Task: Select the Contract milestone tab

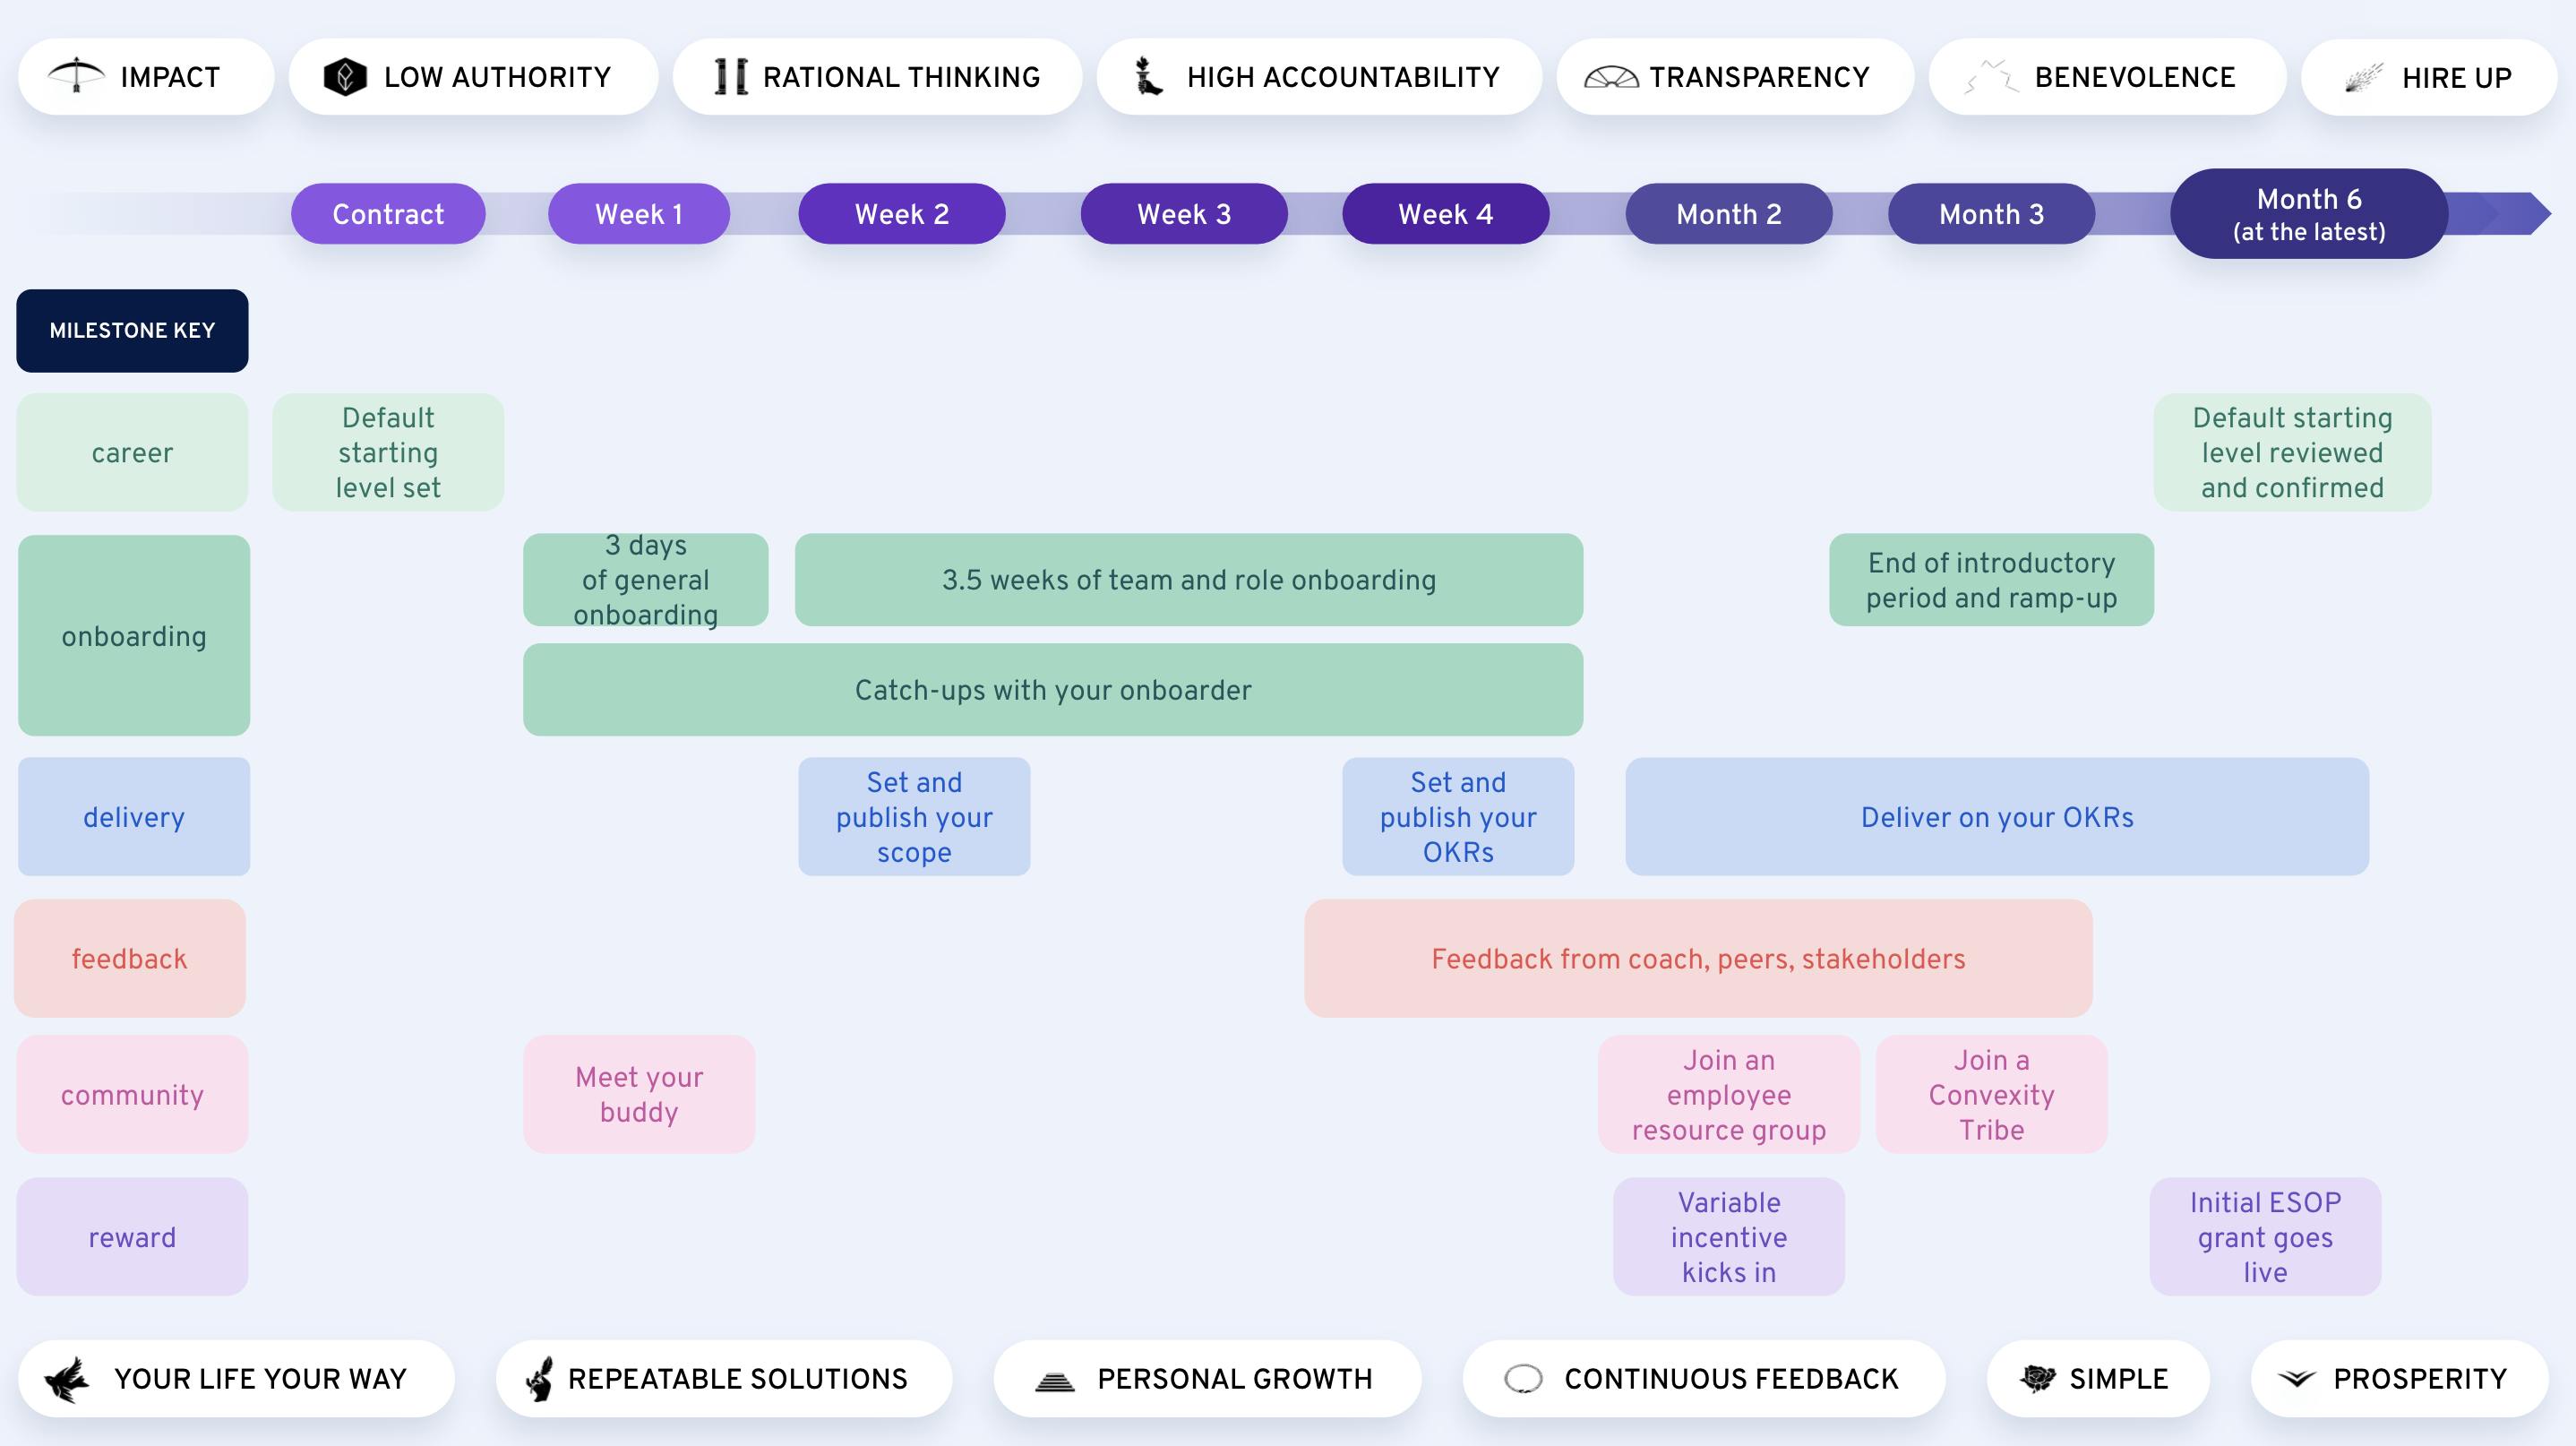Action: pos(388,212)
